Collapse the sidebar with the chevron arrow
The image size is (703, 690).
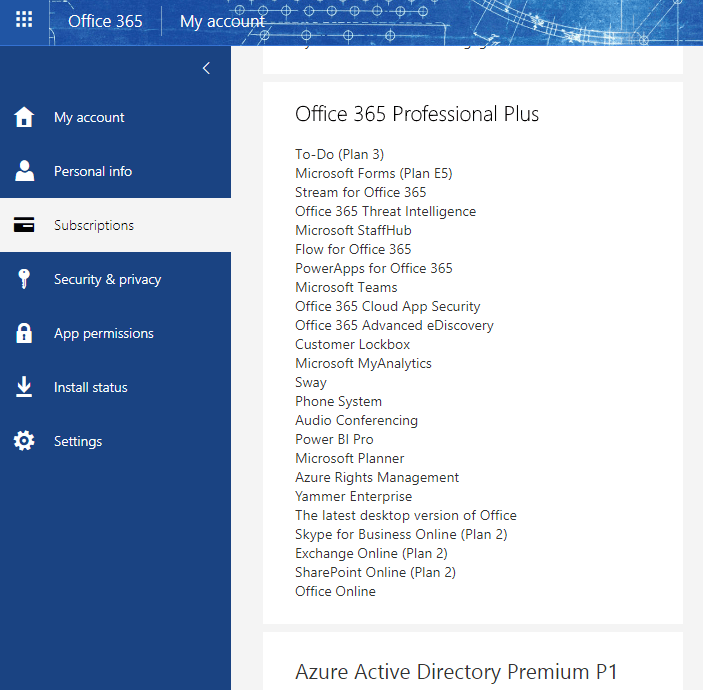[x=206, y=68]
